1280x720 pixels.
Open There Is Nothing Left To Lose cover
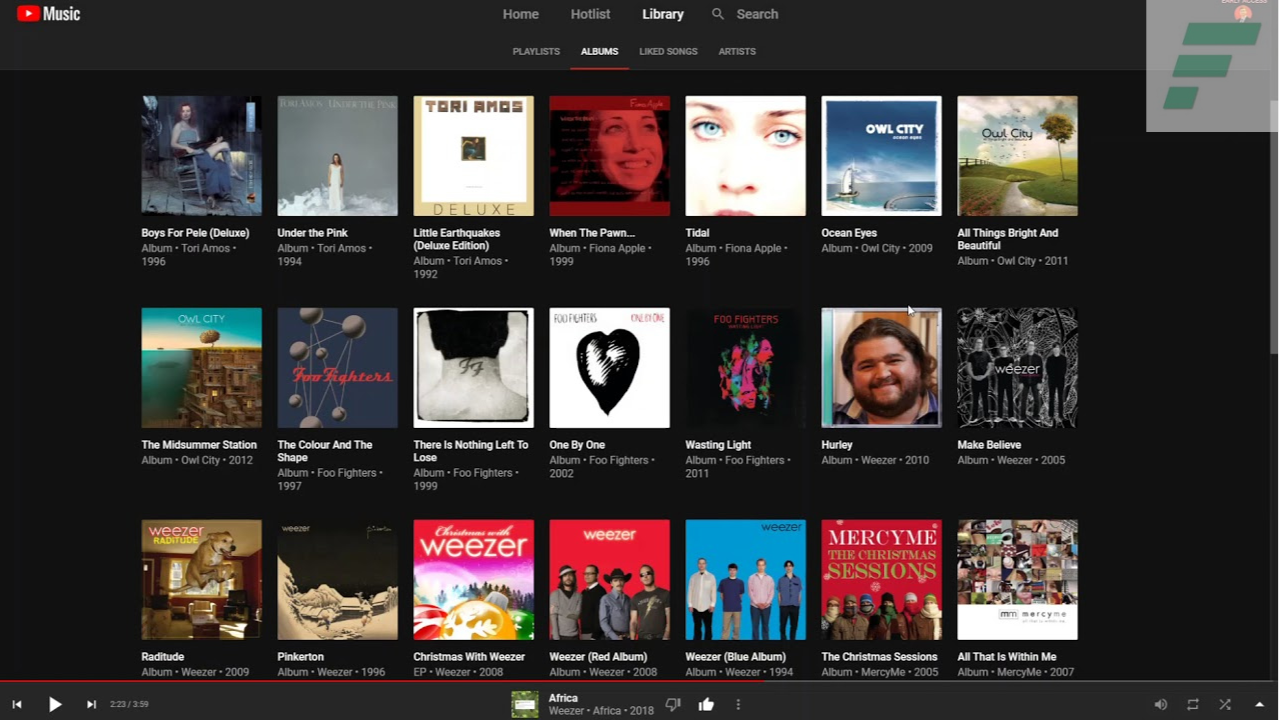click(x=474, y=368)
